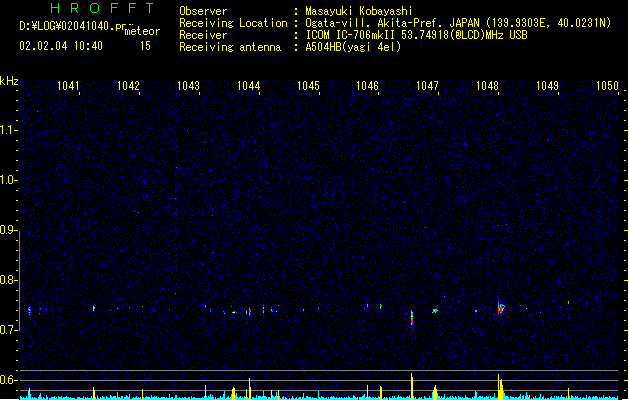Click the strong vertical meteor echo just before 1047
Image resolution: width=629 pixels, height=400 pixels.
click(x=412, y=319)
